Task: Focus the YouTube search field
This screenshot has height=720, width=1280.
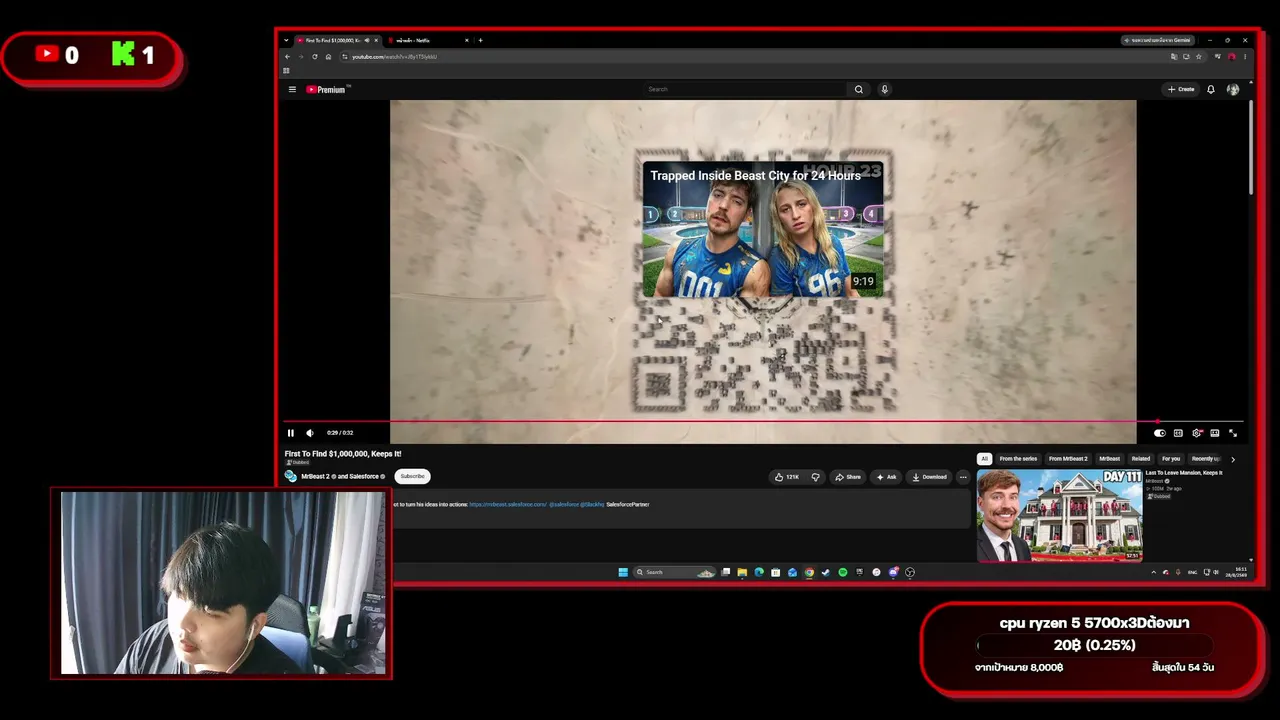Action: [746, 89]
